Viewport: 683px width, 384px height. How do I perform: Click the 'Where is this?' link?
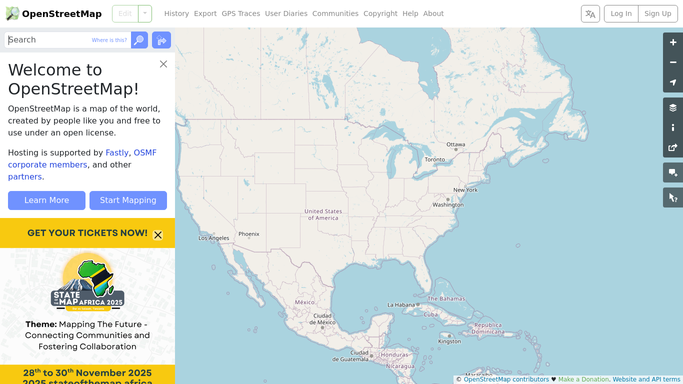coord(109,40)
